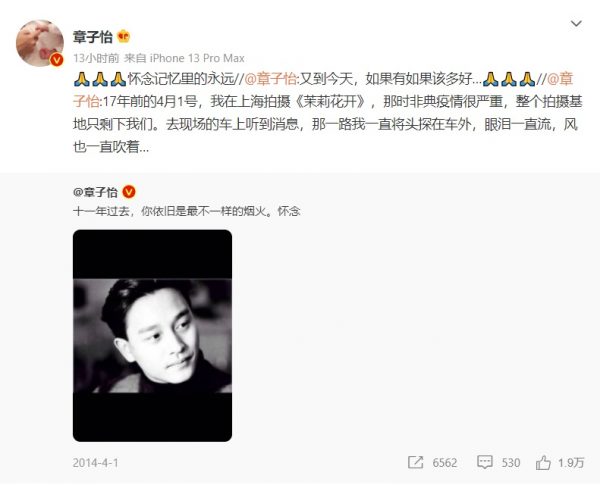This screenshot has height=485, width=600.
Task: Click the comment bubble icon
Action: [485, 462]
